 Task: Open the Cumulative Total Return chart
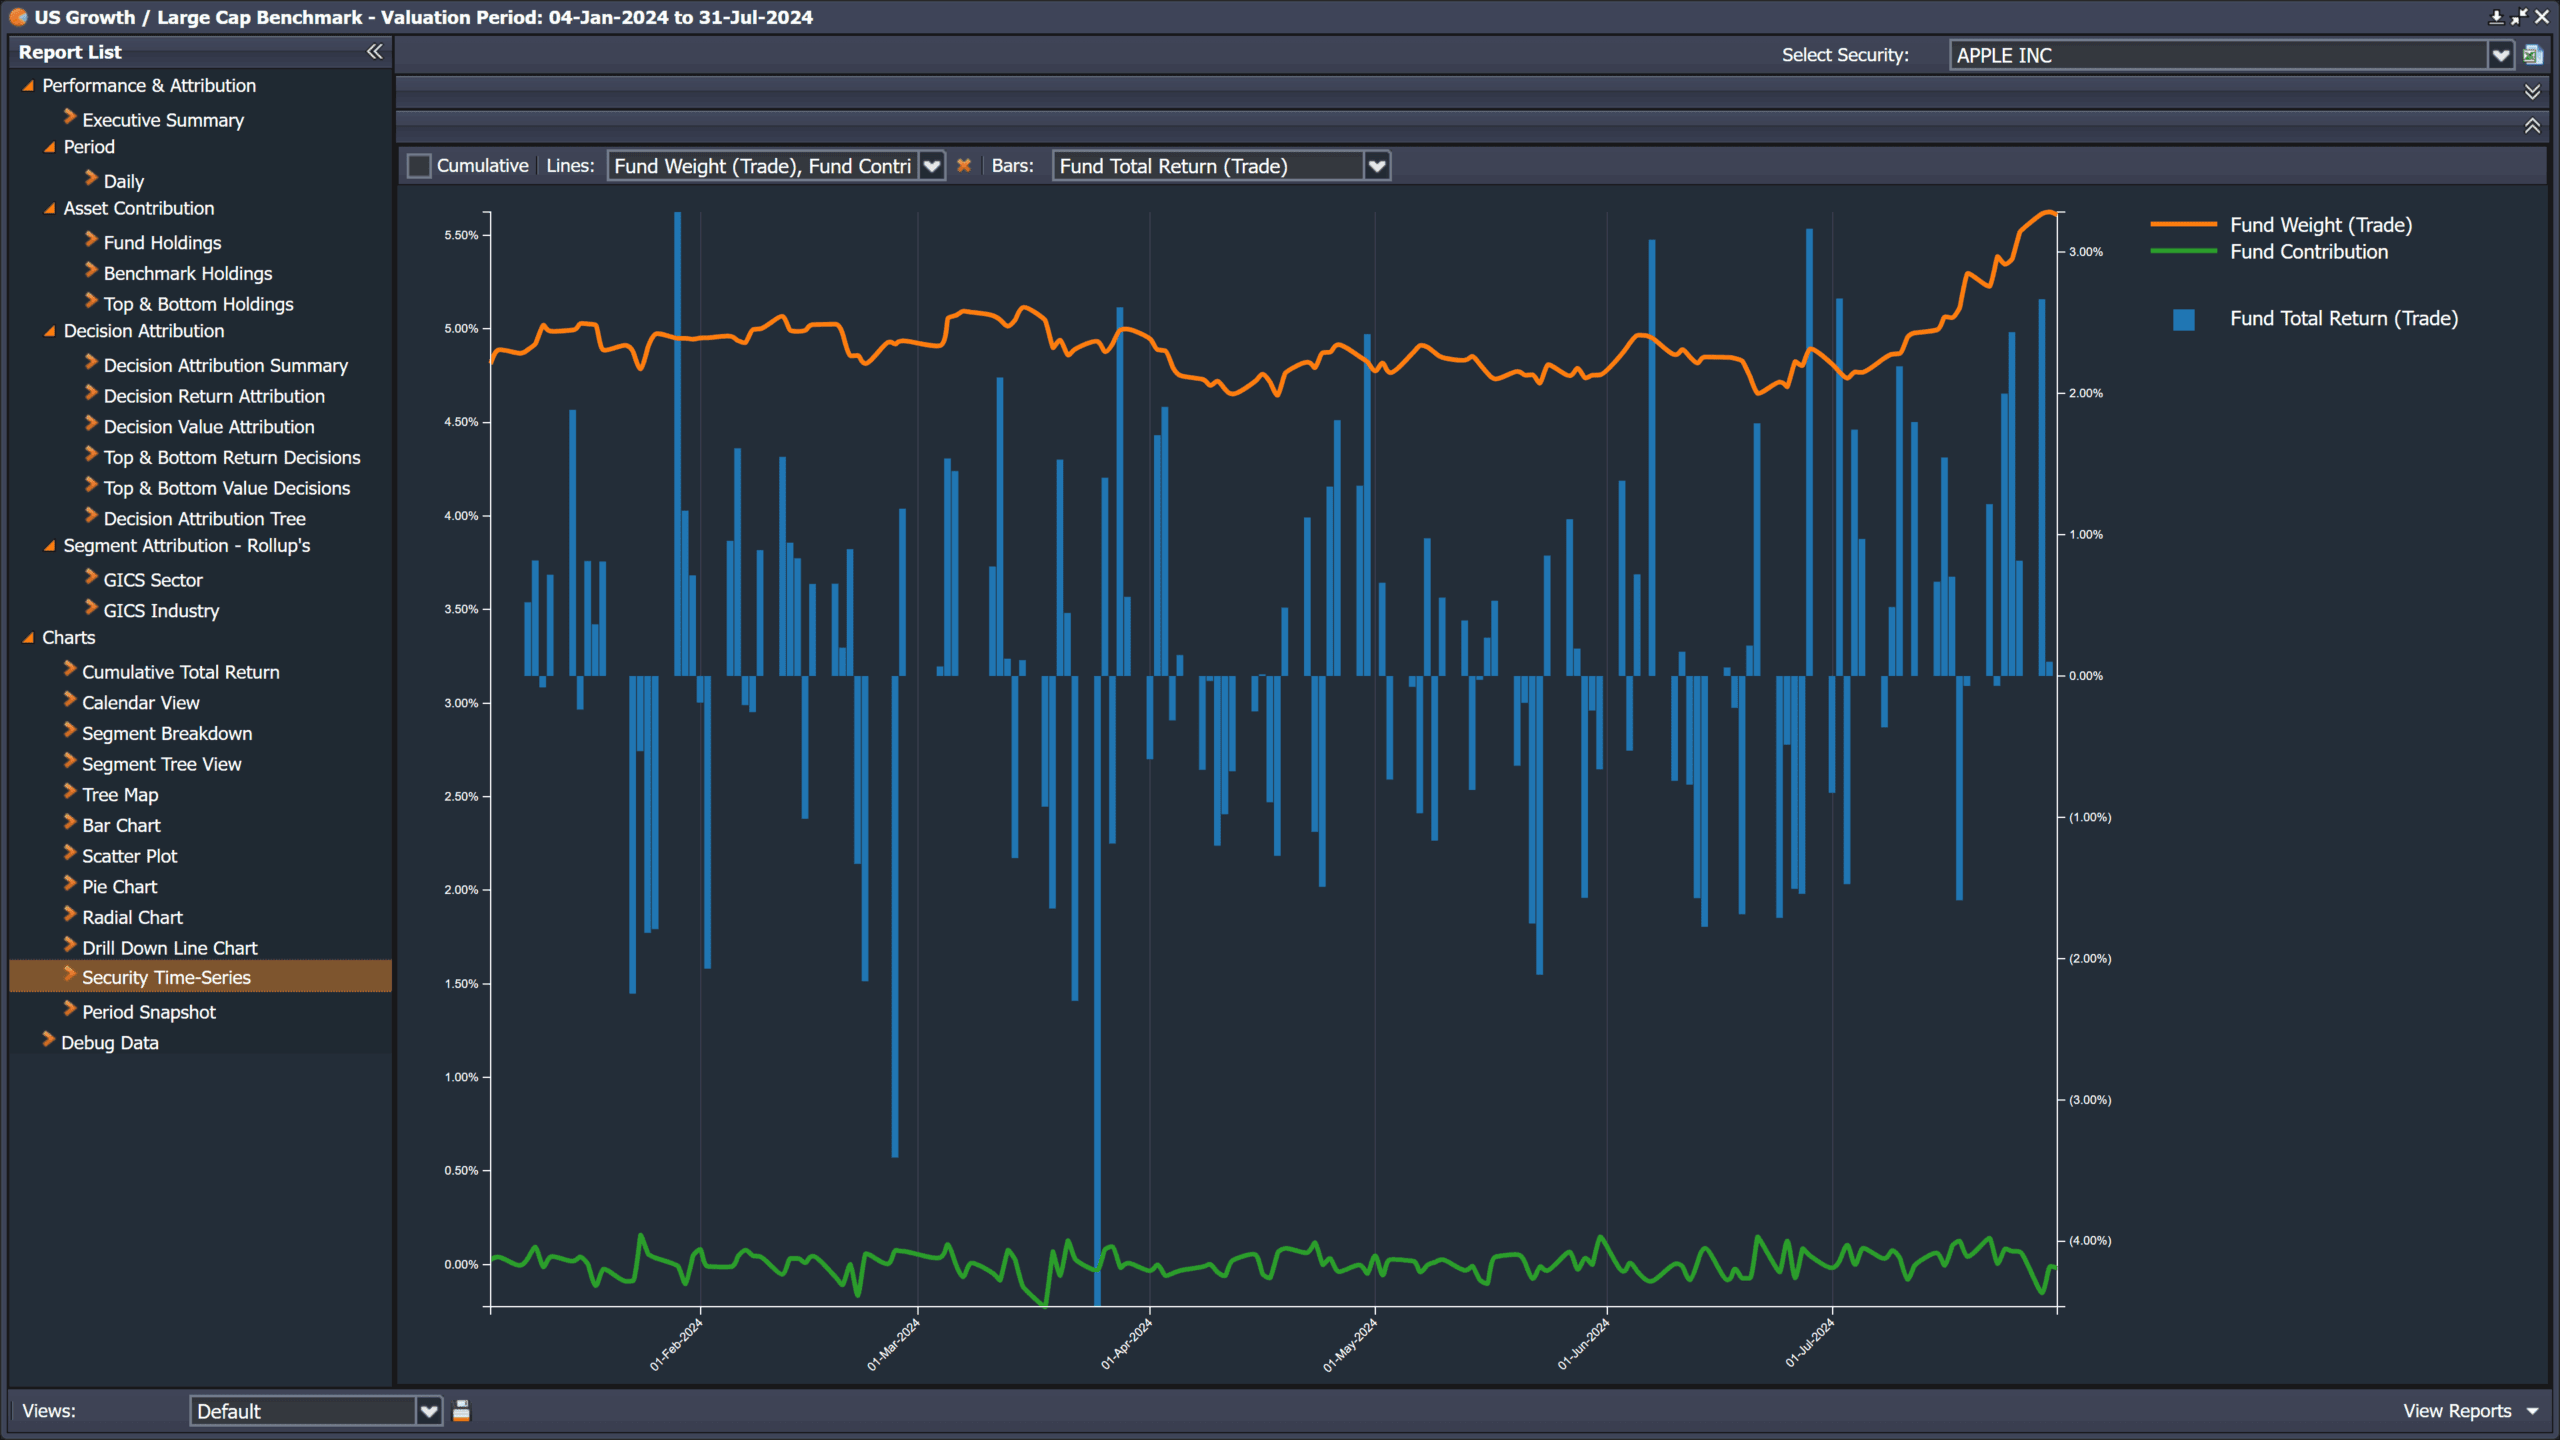[x=181, y=672]
